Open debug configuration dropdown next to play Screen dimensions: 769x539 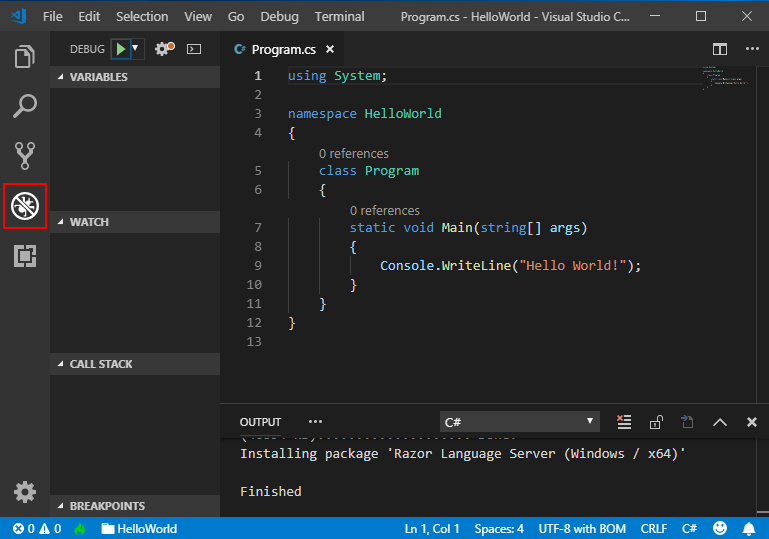point(136,48)
